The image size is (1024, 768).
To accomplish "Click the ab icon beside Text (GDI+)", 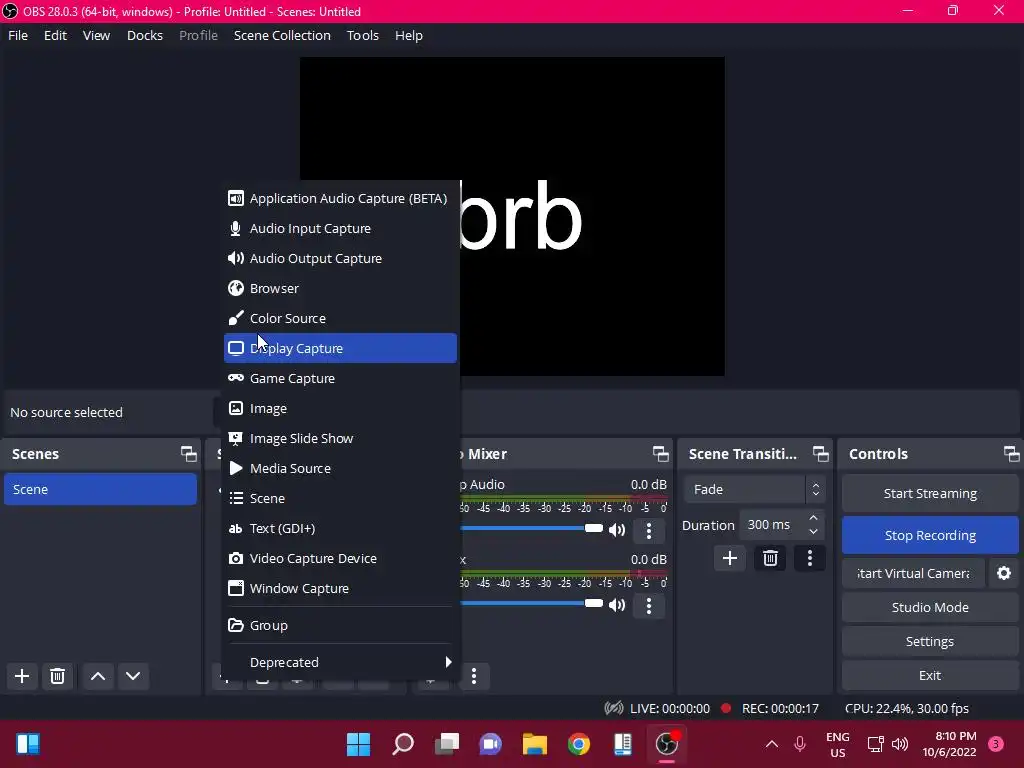I will click(236, 528).
